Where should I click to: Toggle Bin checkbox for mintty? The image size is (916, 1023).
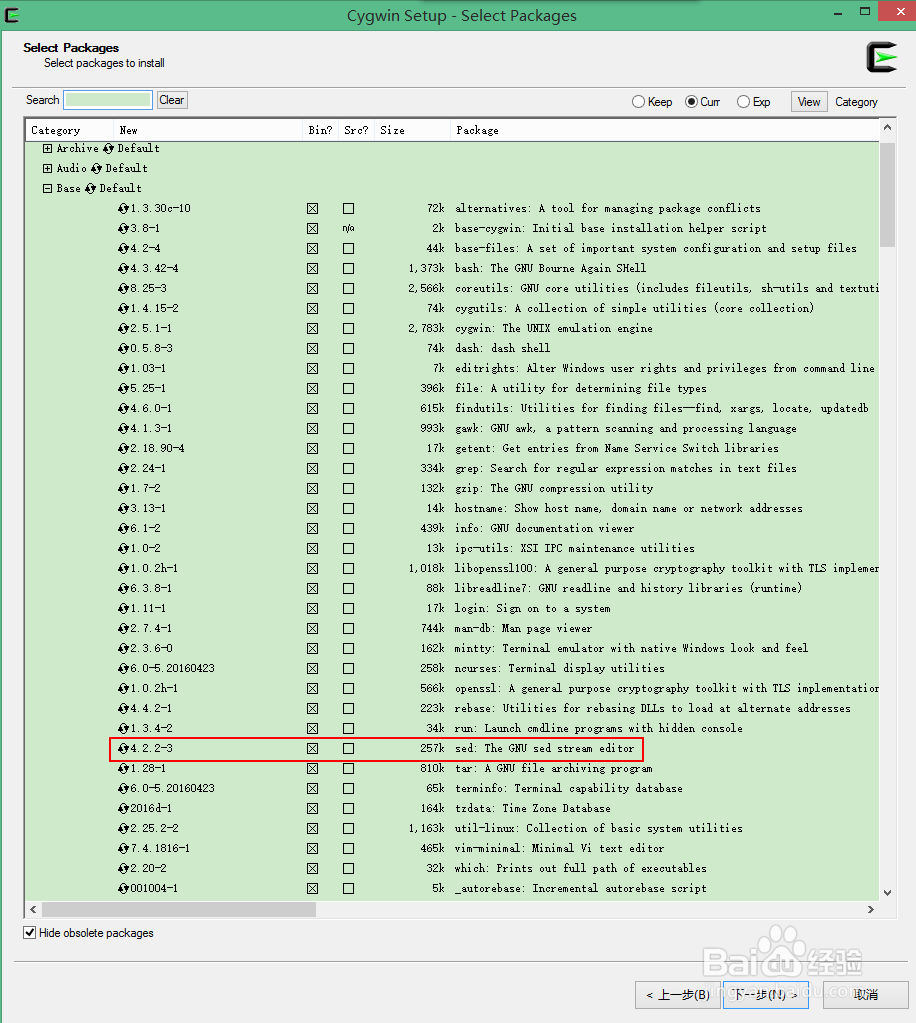click(x=313, y=649)
